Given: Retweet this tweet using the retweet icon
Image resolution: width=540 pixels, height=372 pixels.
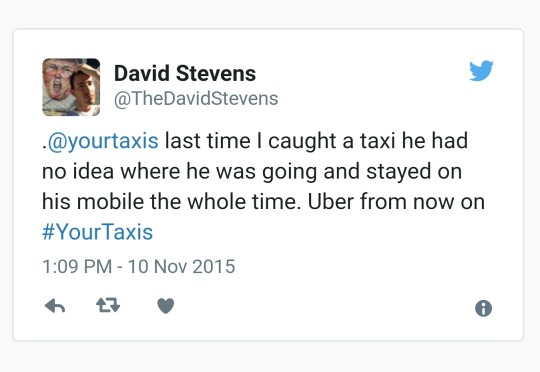Looking at the screenshot, I should click(108, 305).
